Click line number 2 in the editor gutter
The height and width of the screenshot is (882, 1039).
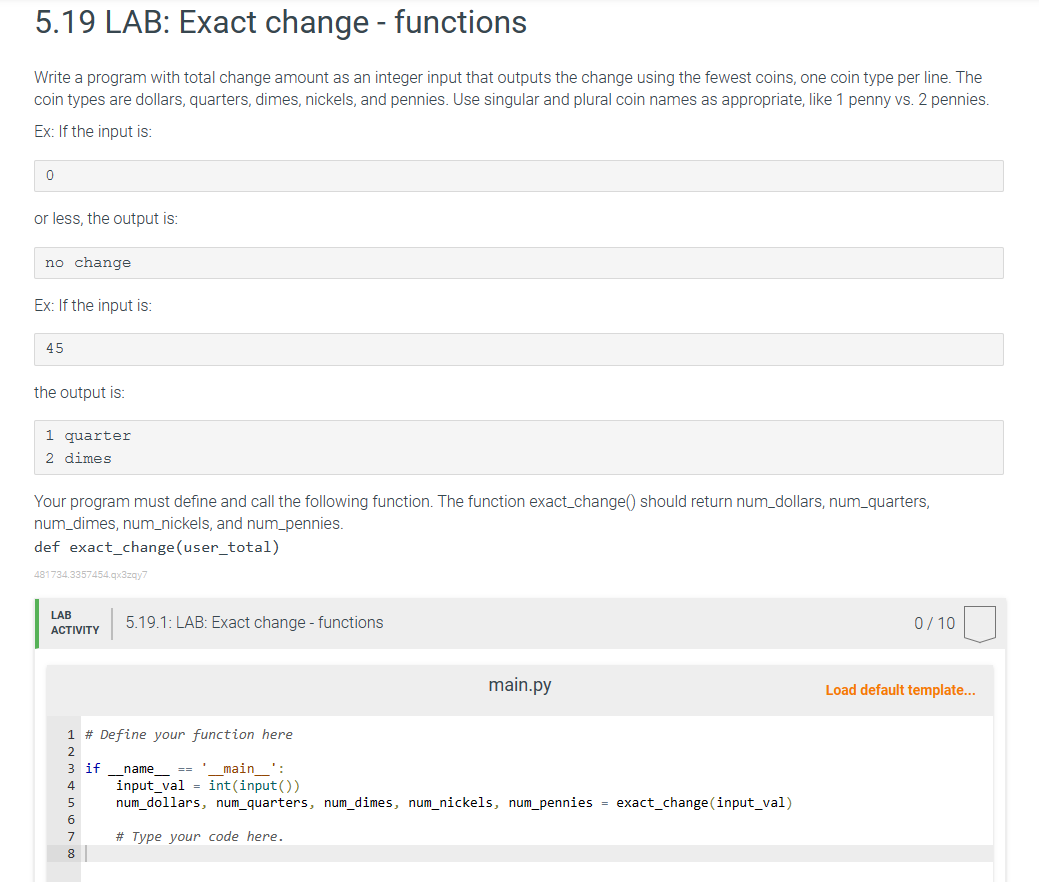point(70,751)
